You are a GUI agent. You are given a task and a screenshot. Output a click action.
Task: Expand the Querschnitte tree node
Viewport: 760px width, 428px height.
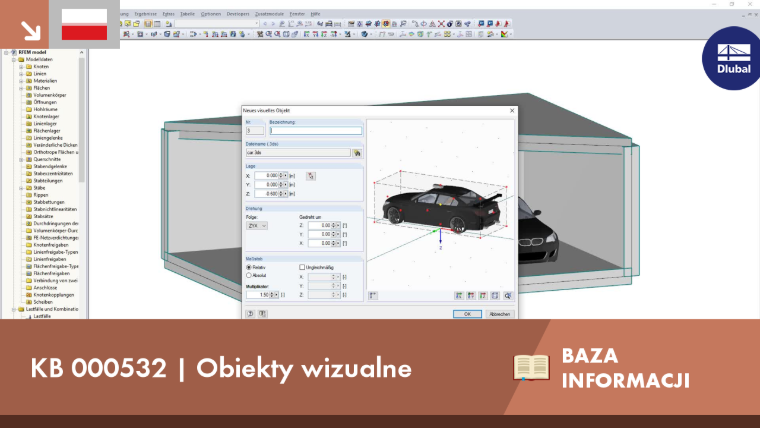click(x=21, y=159)
